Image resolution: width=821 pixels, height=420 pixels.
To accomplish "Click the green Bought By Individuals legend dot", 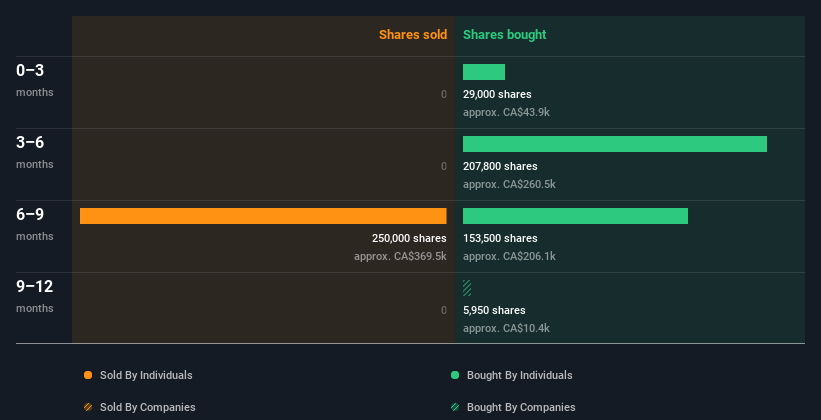I will tap(455, 375).
